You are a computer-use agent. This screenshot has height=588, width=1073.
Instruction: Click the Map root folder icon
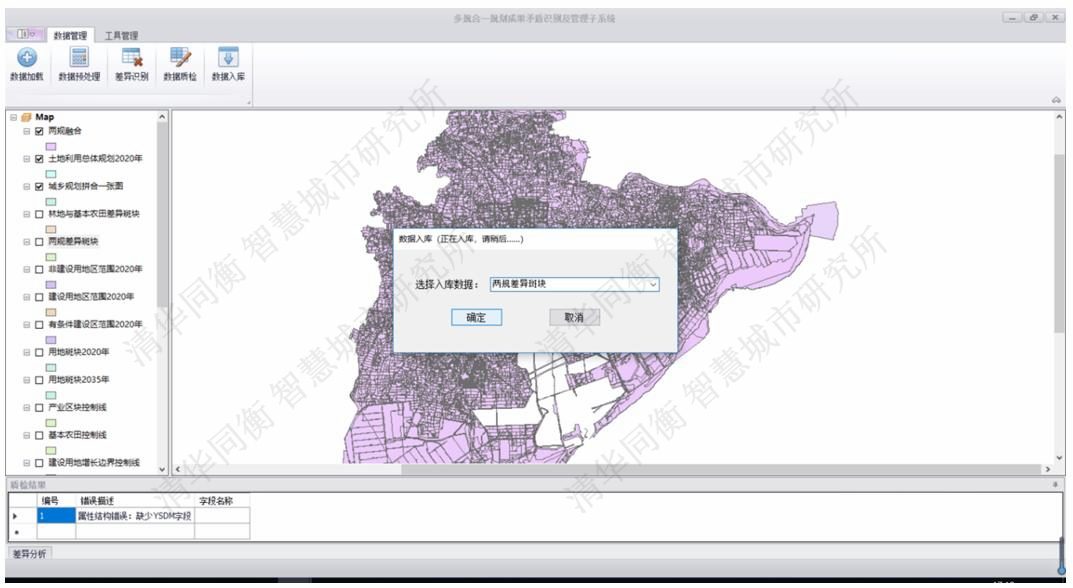tap(26, 117)
